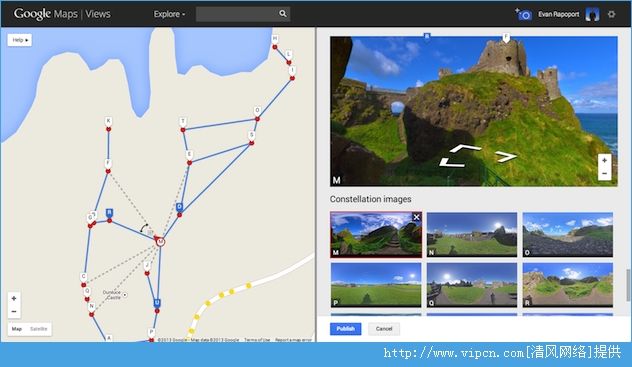Click the forward navigation arrow in panorama
632x367 pixels.
[x=466, y=149]
